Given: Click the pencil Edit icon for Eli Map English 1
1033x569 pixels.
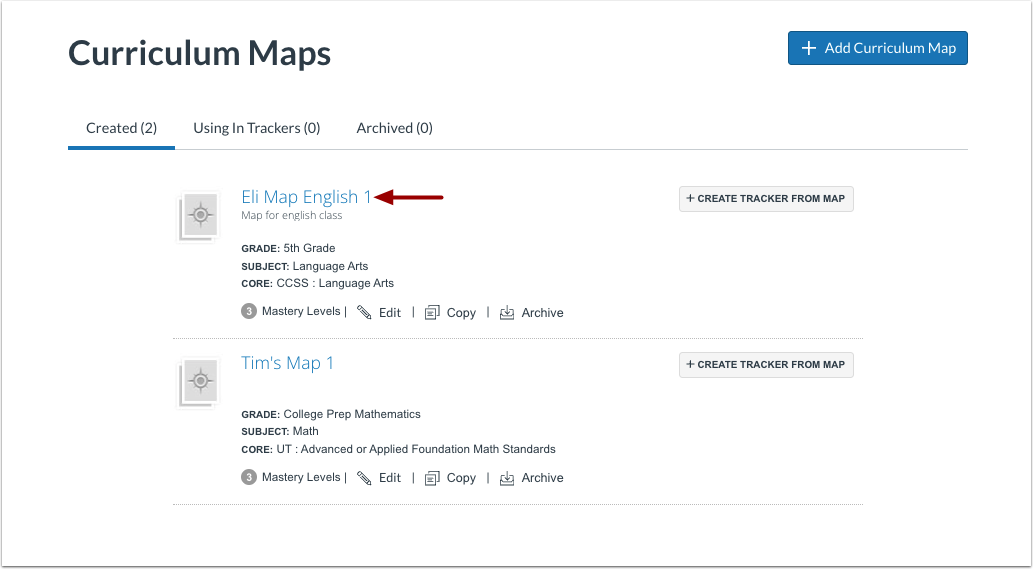Looking at the screenshot, I should coord(364,312).
